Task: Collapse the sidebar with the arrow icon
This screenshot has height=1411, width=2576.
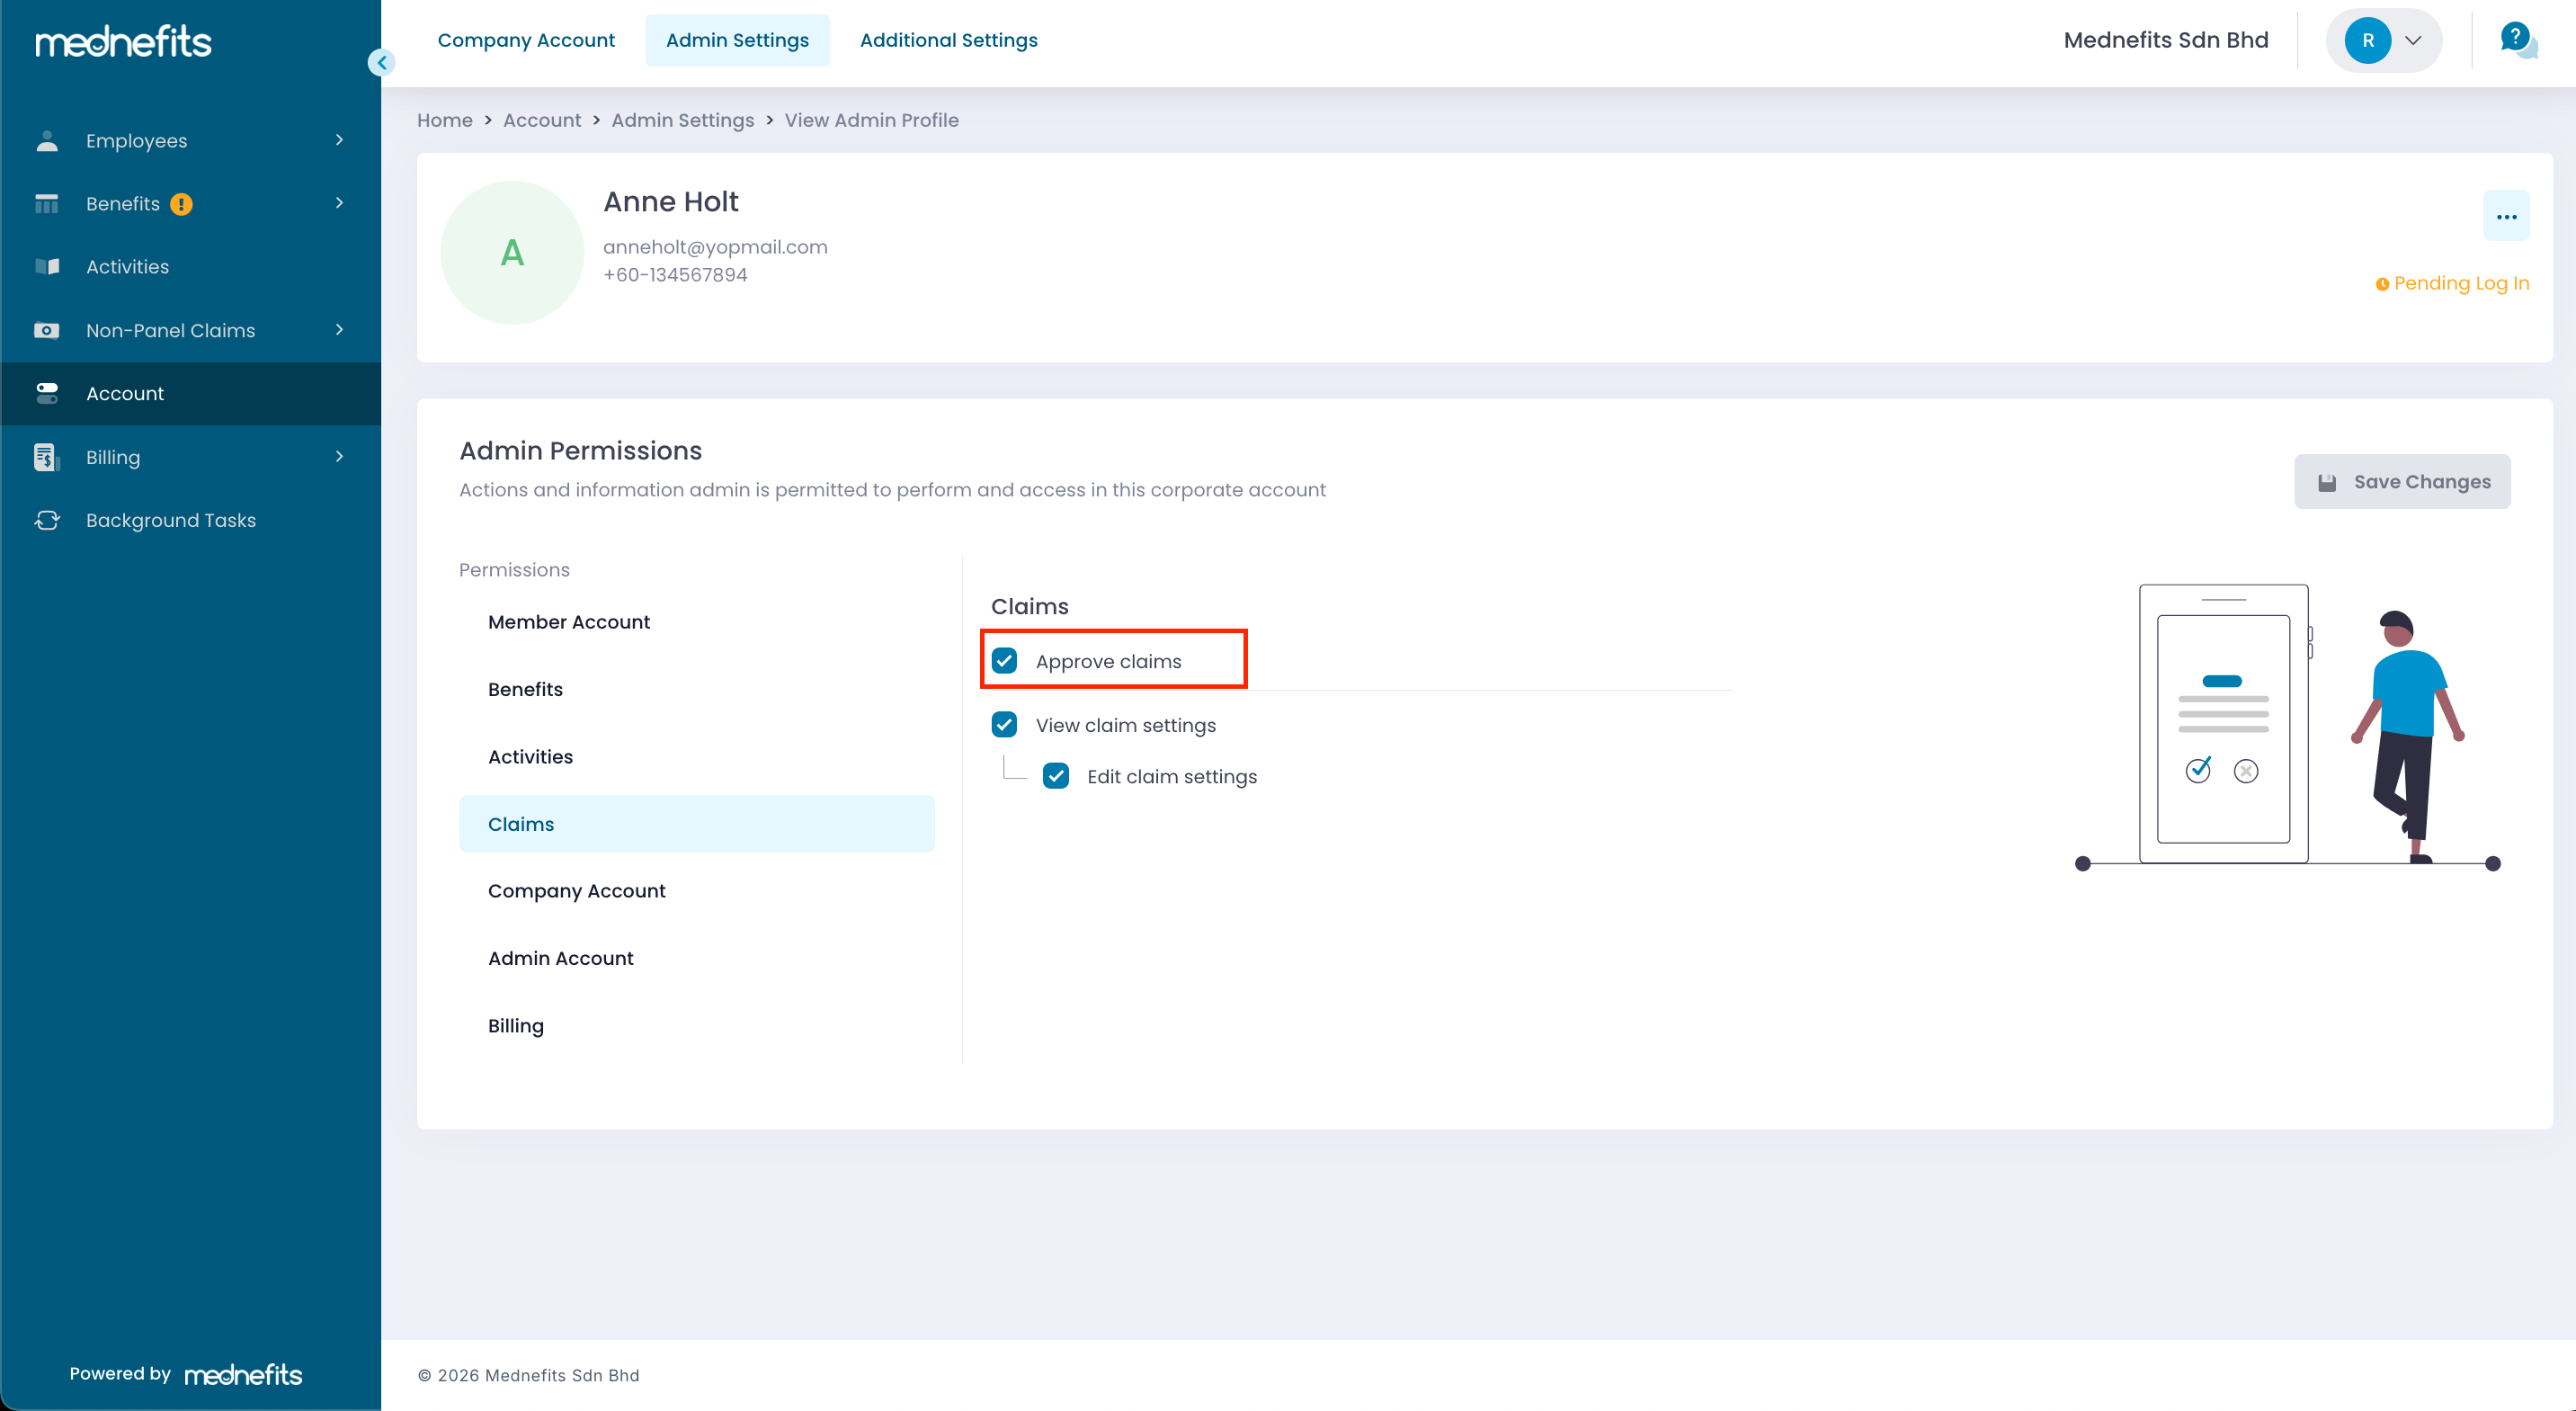Action: (x=381, y=63)
